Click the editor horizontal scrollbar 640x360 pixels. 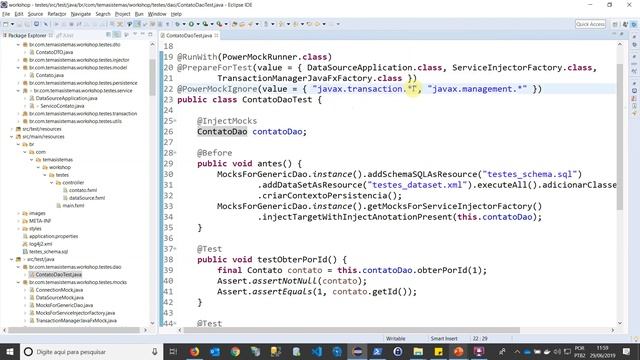click(x=352, y=330)
